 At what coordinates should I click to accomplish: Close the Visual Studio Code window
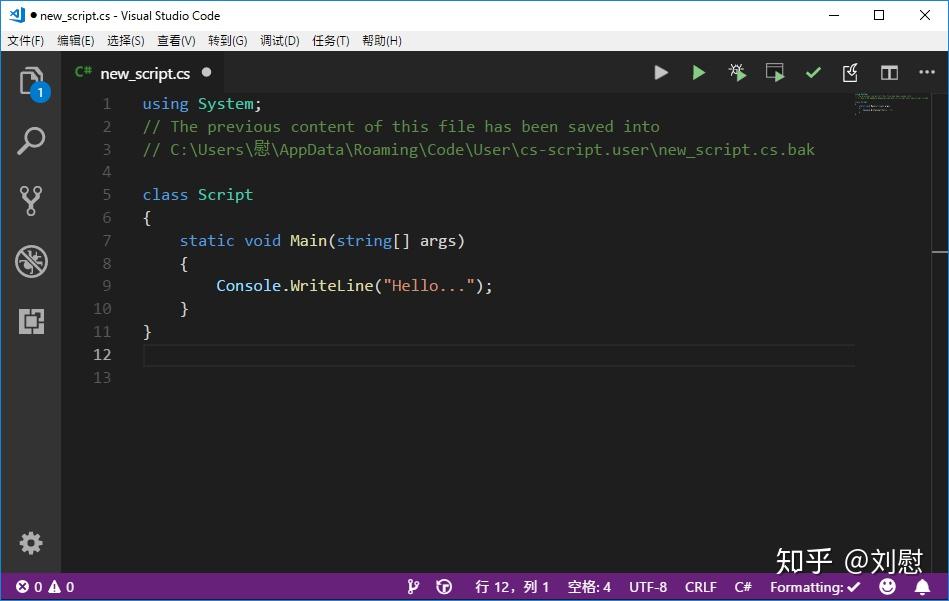click(925, 15)
